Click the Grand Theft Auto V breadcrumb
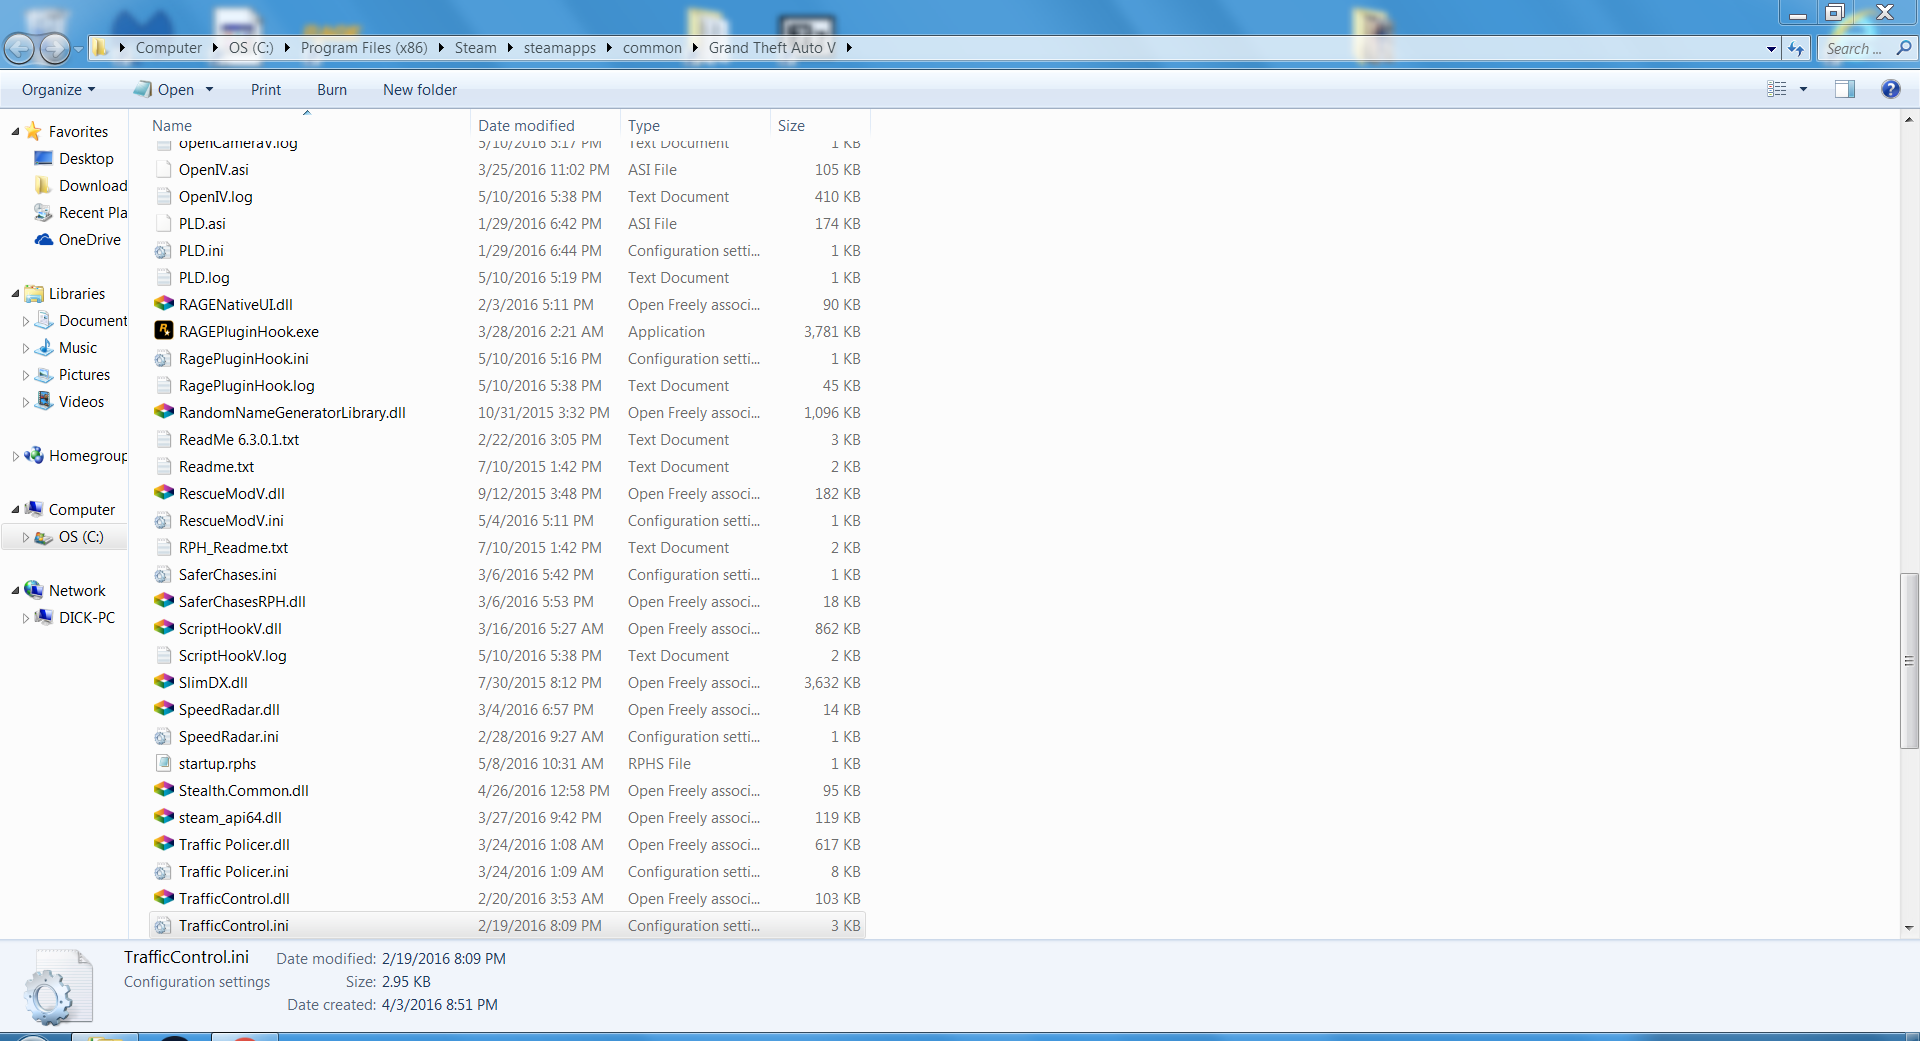The height and width of the screenshot is (1041, 1920). pyautogui.click(x=772, y=48)
